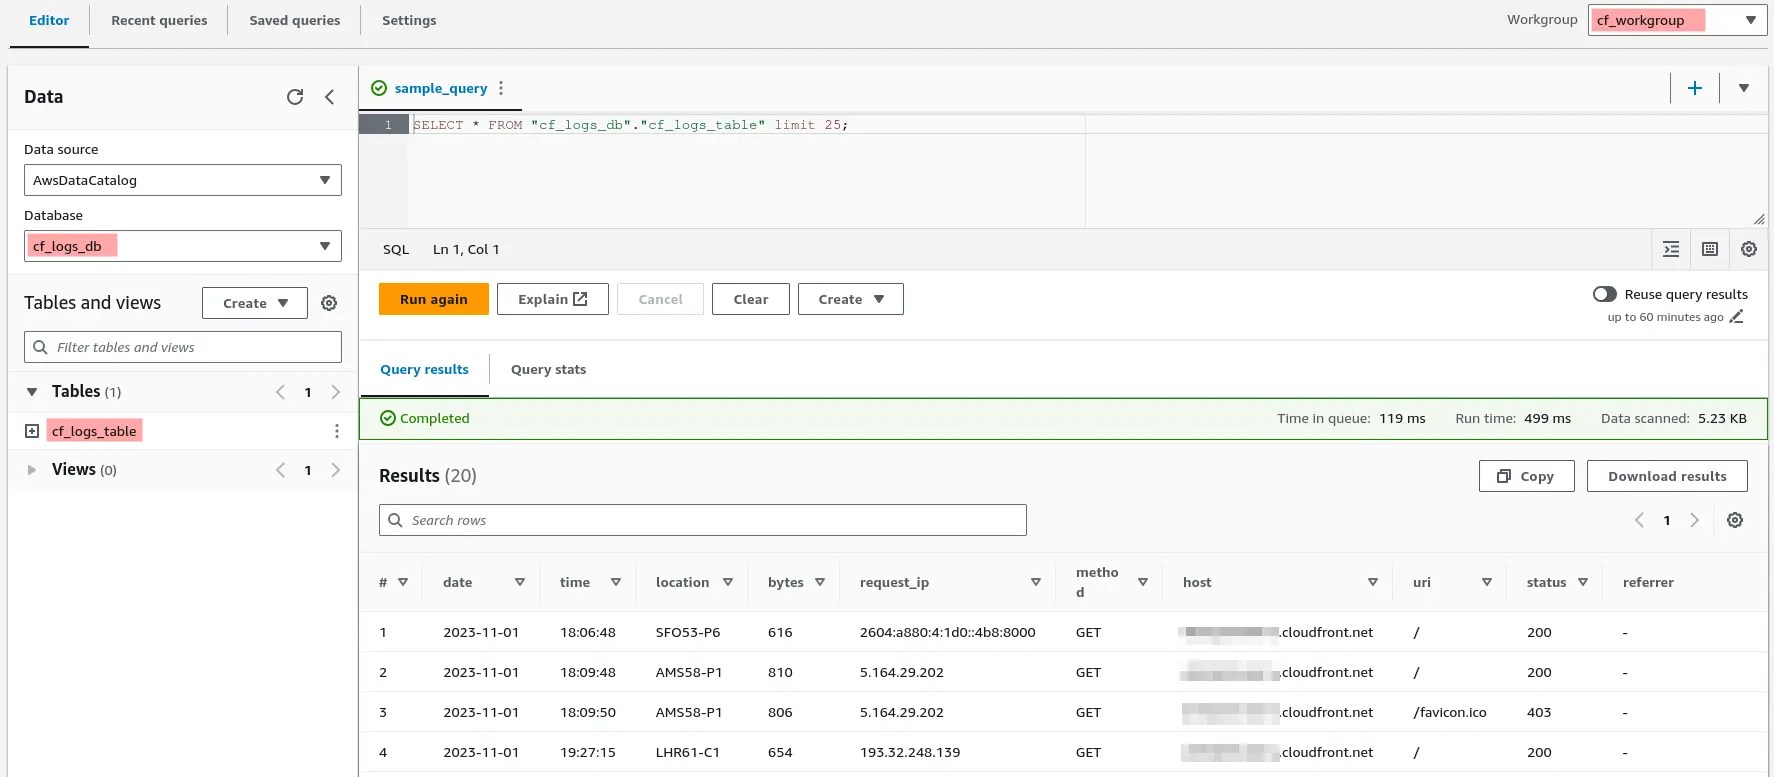
Task: Open Settings tab
Action: (x=409, y=20)
